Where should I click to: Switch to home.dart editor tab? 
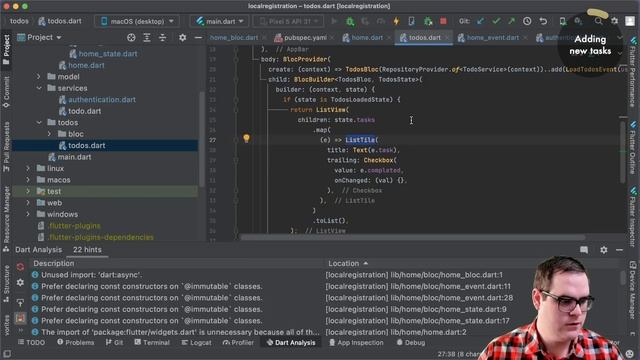[363, 38]
